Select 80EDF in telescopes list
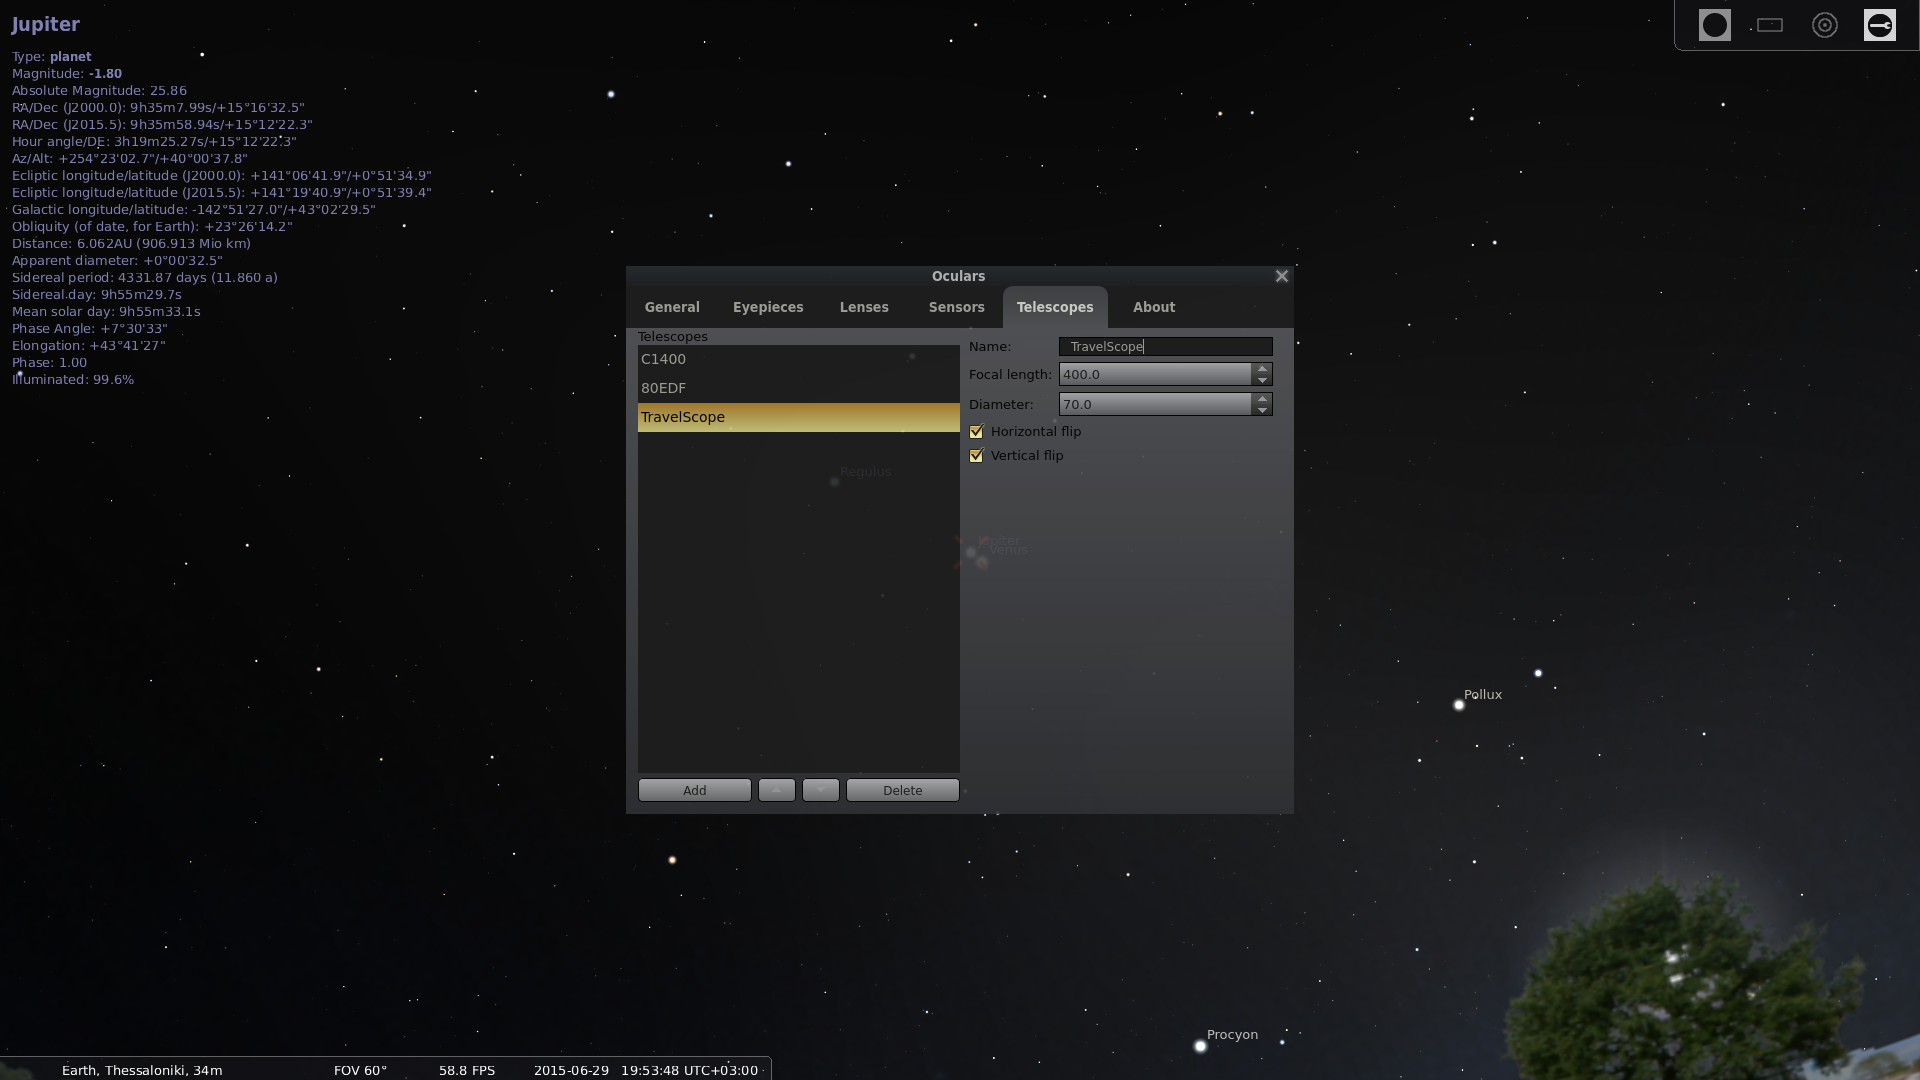 [x=798, y=388]
